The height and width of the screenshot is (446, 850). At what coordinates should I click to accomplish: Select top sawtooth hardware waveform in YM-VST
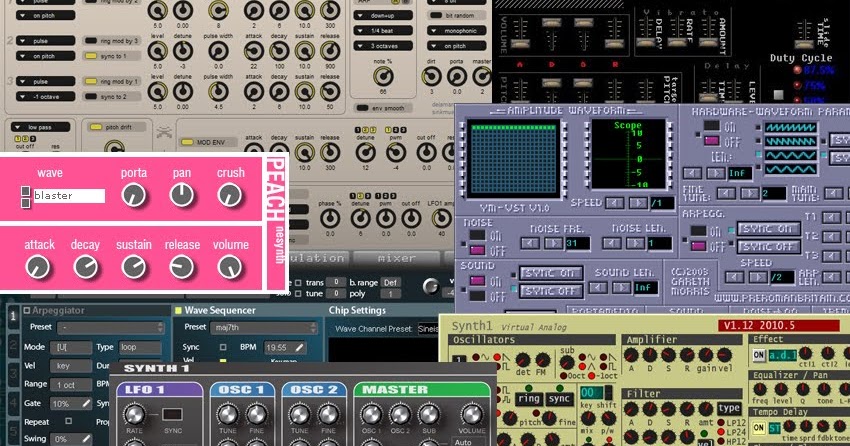point(790,127)
